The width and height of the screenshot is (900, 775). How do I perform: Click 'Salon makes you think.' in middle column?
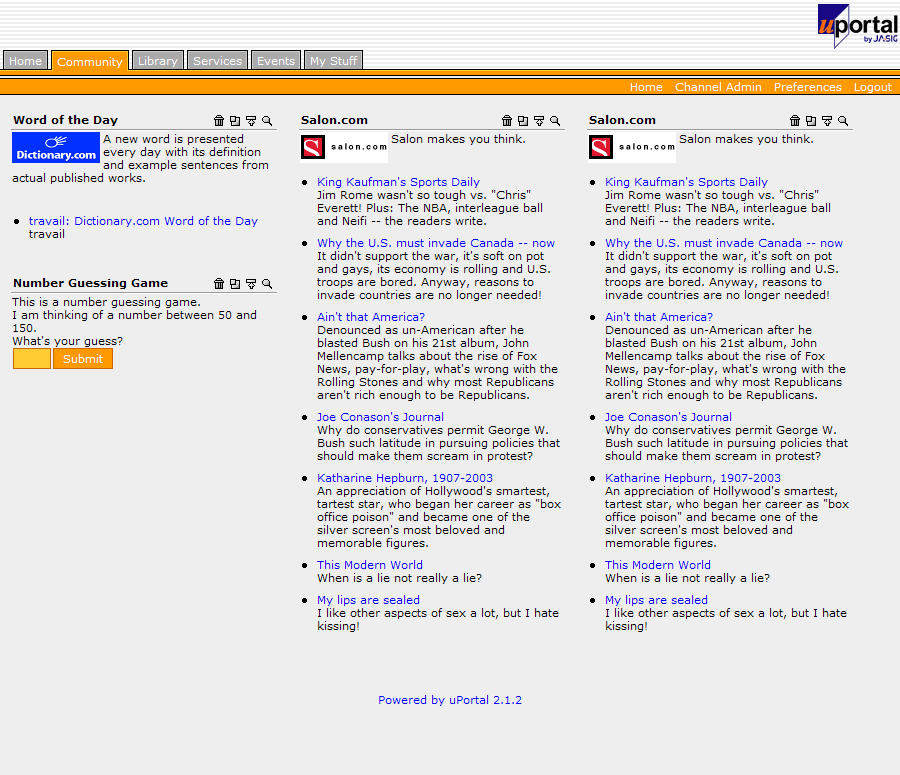pyautogui.click(x=459, y=139)
